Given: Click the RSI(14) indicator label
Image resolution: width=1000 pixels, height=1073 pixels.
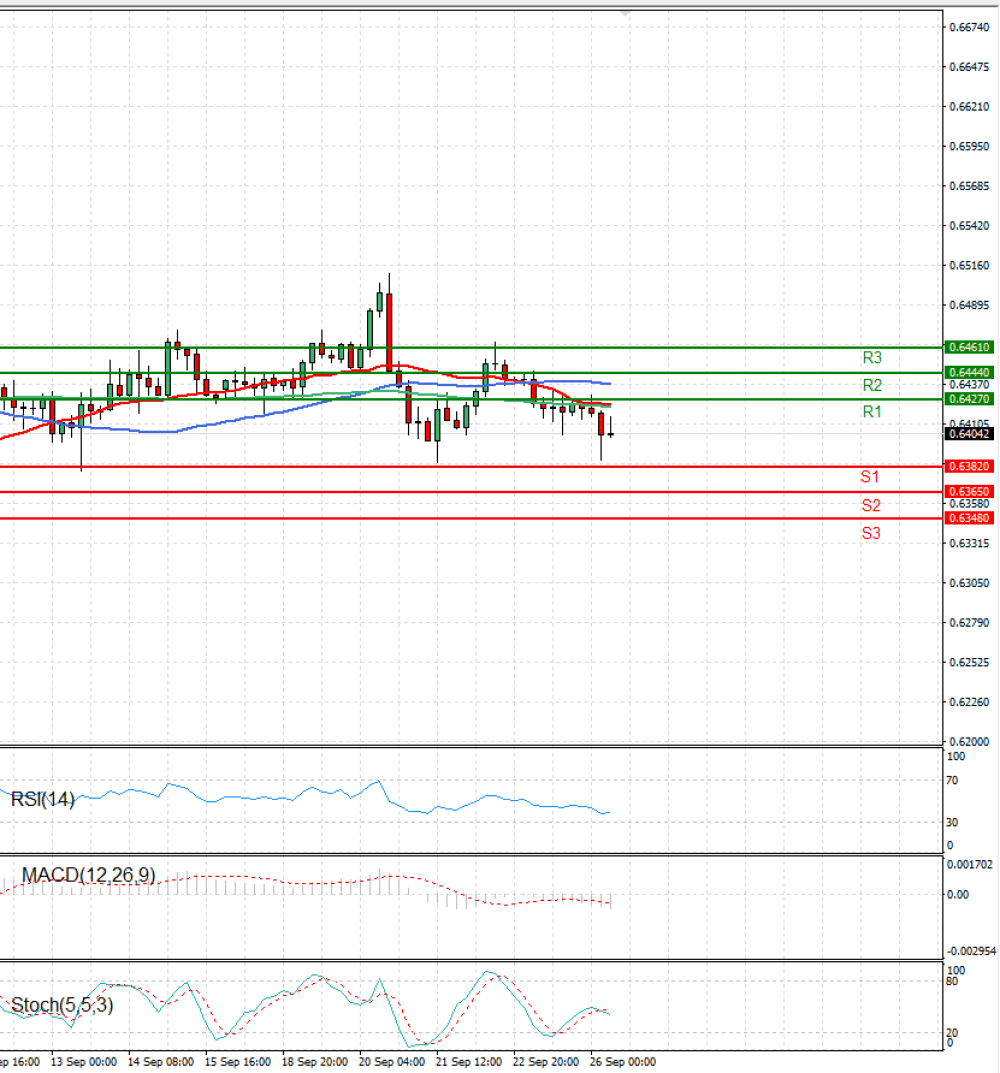Looking at the screenshot, I should click(x=42, y=799).
